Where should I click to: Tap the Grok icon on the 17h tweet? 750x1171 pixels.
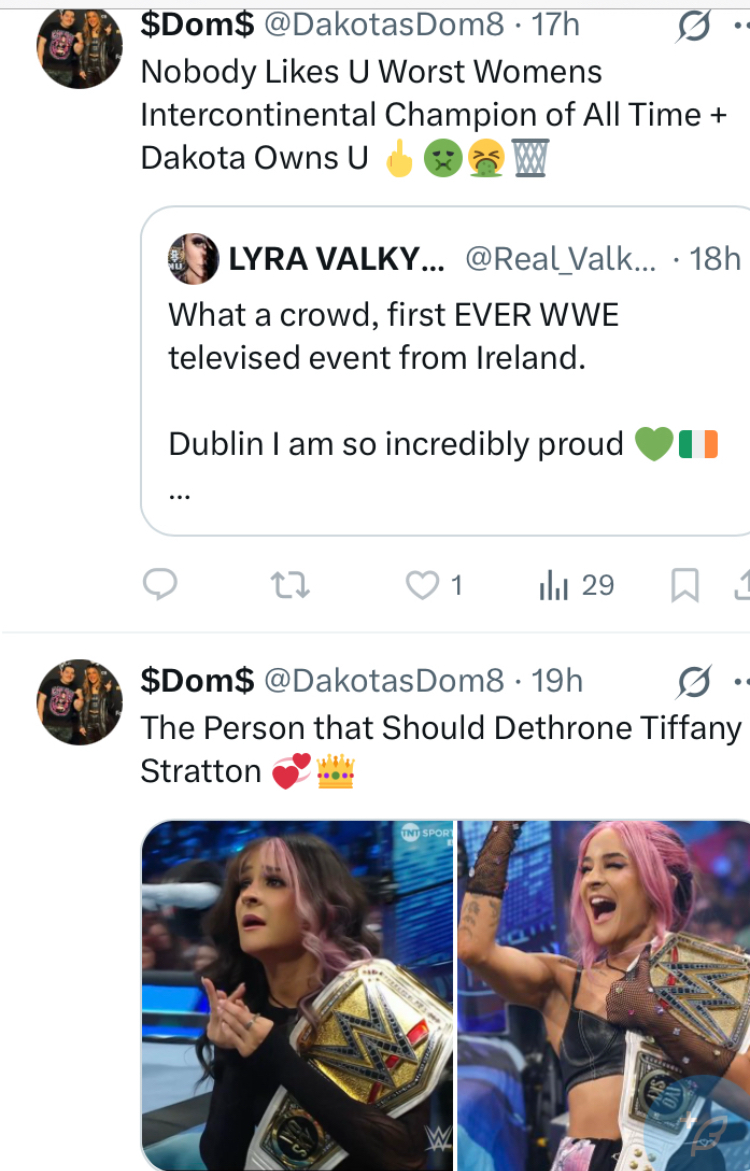click(693, 28)
